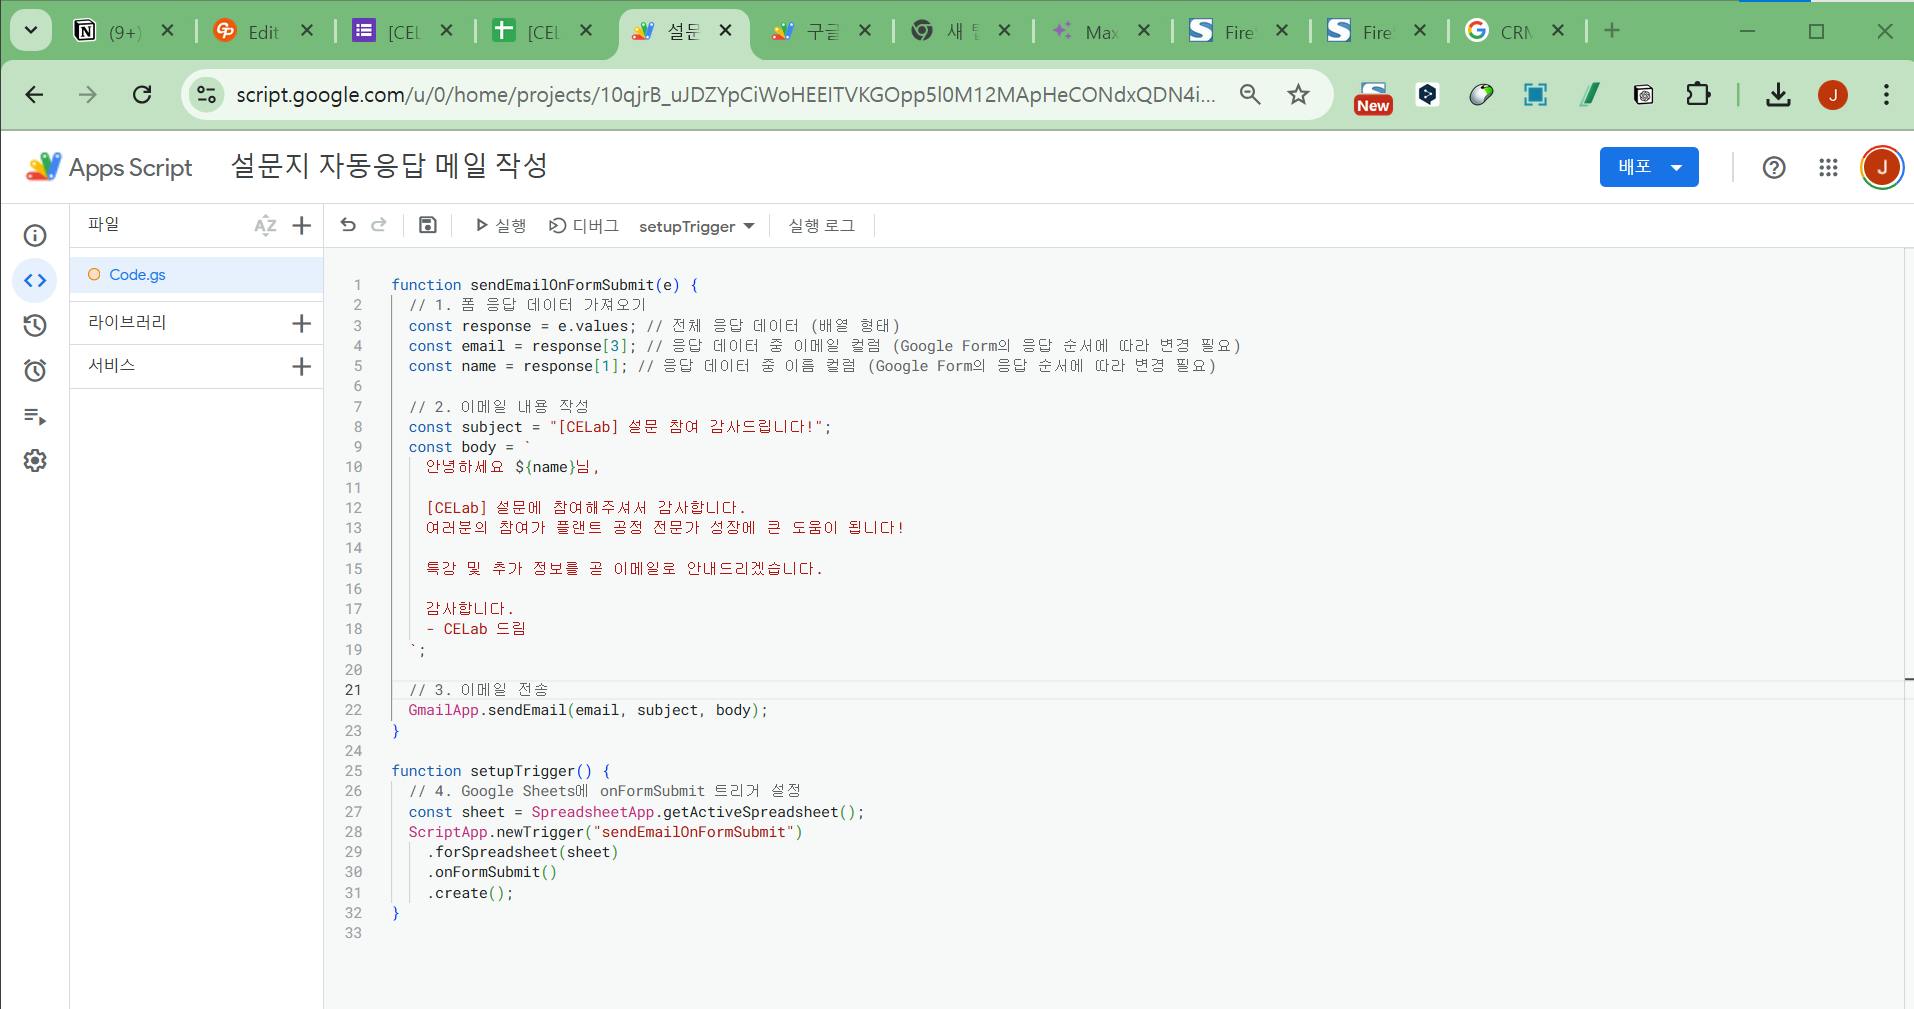Open the setupTrigger function dropdown
1914x1009 pixels.
point(697,226)
